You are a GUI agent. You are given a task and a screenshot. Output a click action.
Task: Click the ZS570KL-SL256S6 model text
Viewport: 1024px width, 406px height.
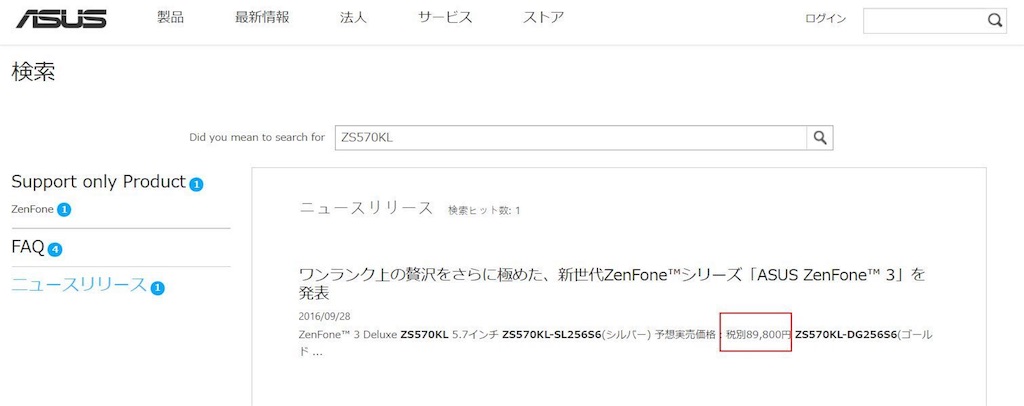pos(551,335)
